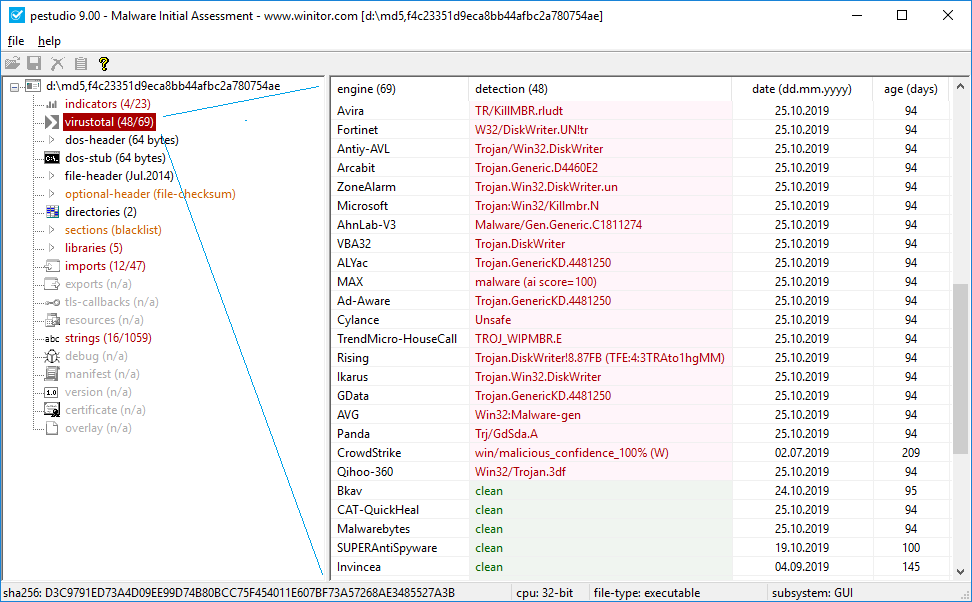
Task: Click the close file (X) toolbar icon
Action: 58,63
